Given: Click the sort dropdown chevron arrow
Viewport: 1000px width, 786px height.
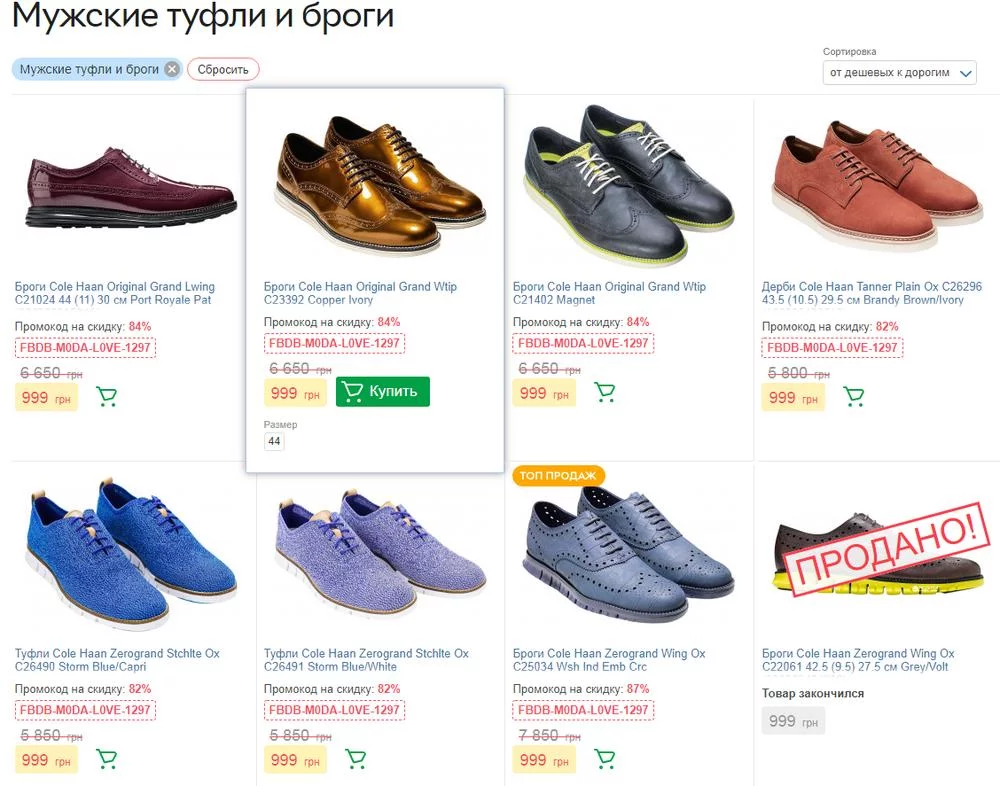Looking at the screenshot, I should [965, 73].
